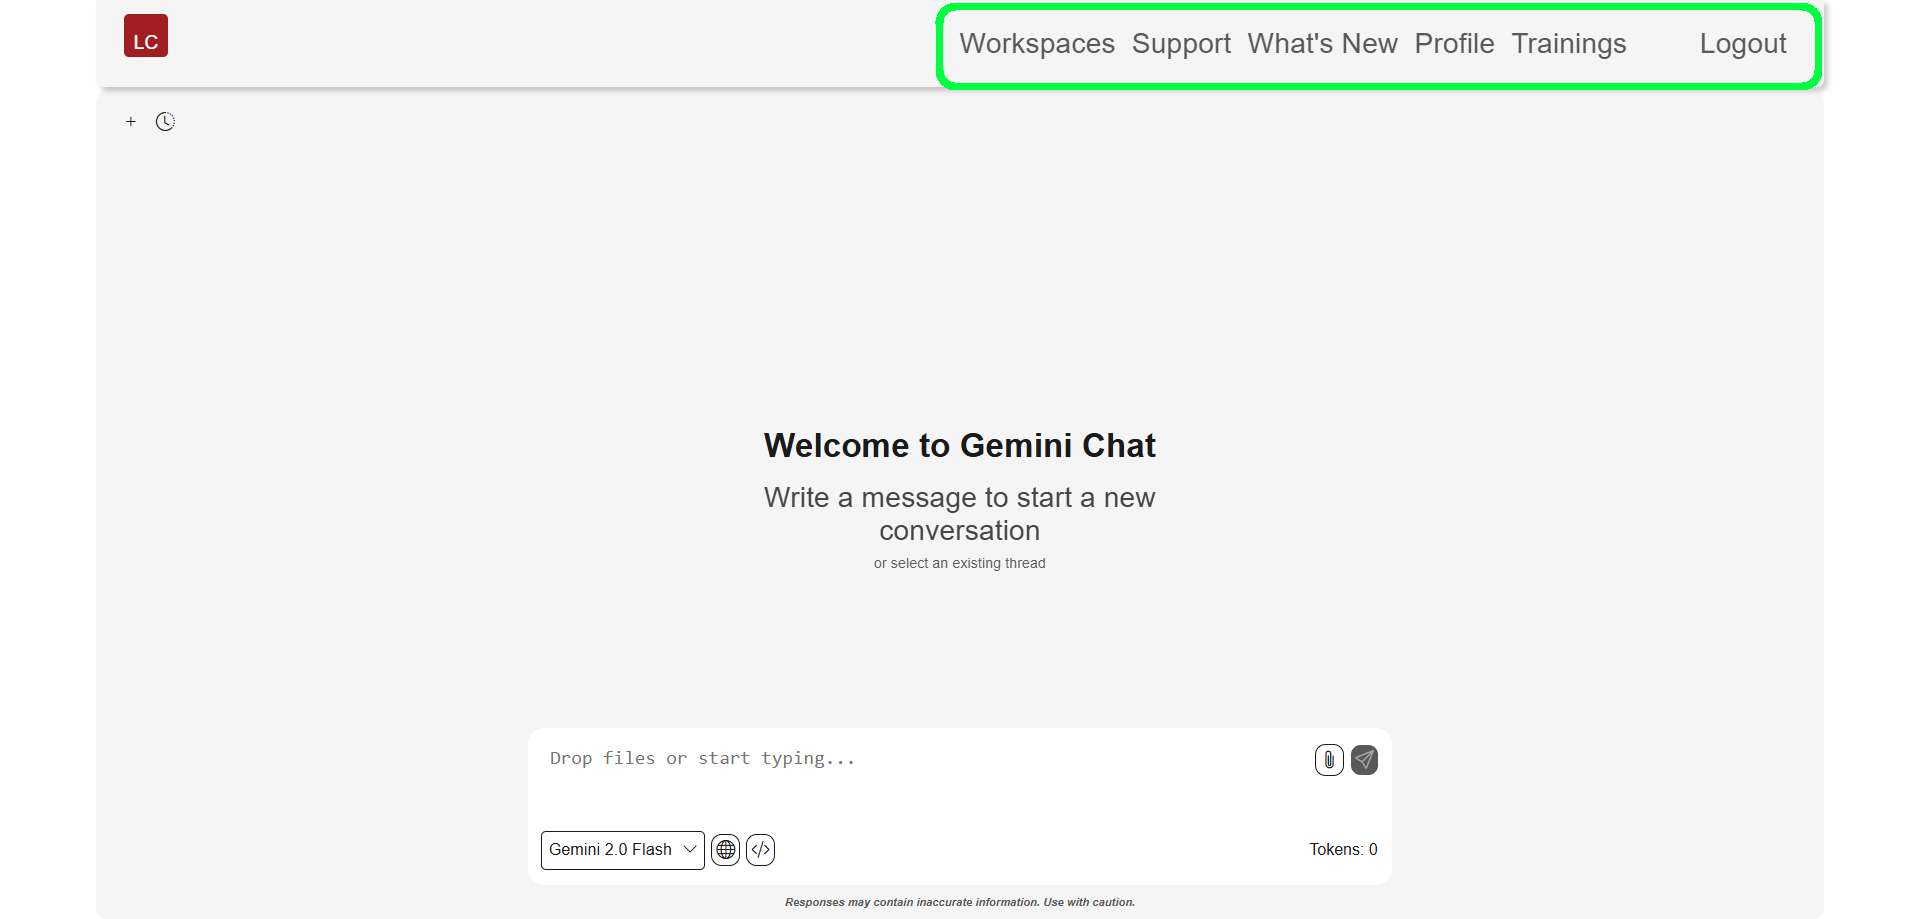Toggle web search globe icon

coord(726,850)
